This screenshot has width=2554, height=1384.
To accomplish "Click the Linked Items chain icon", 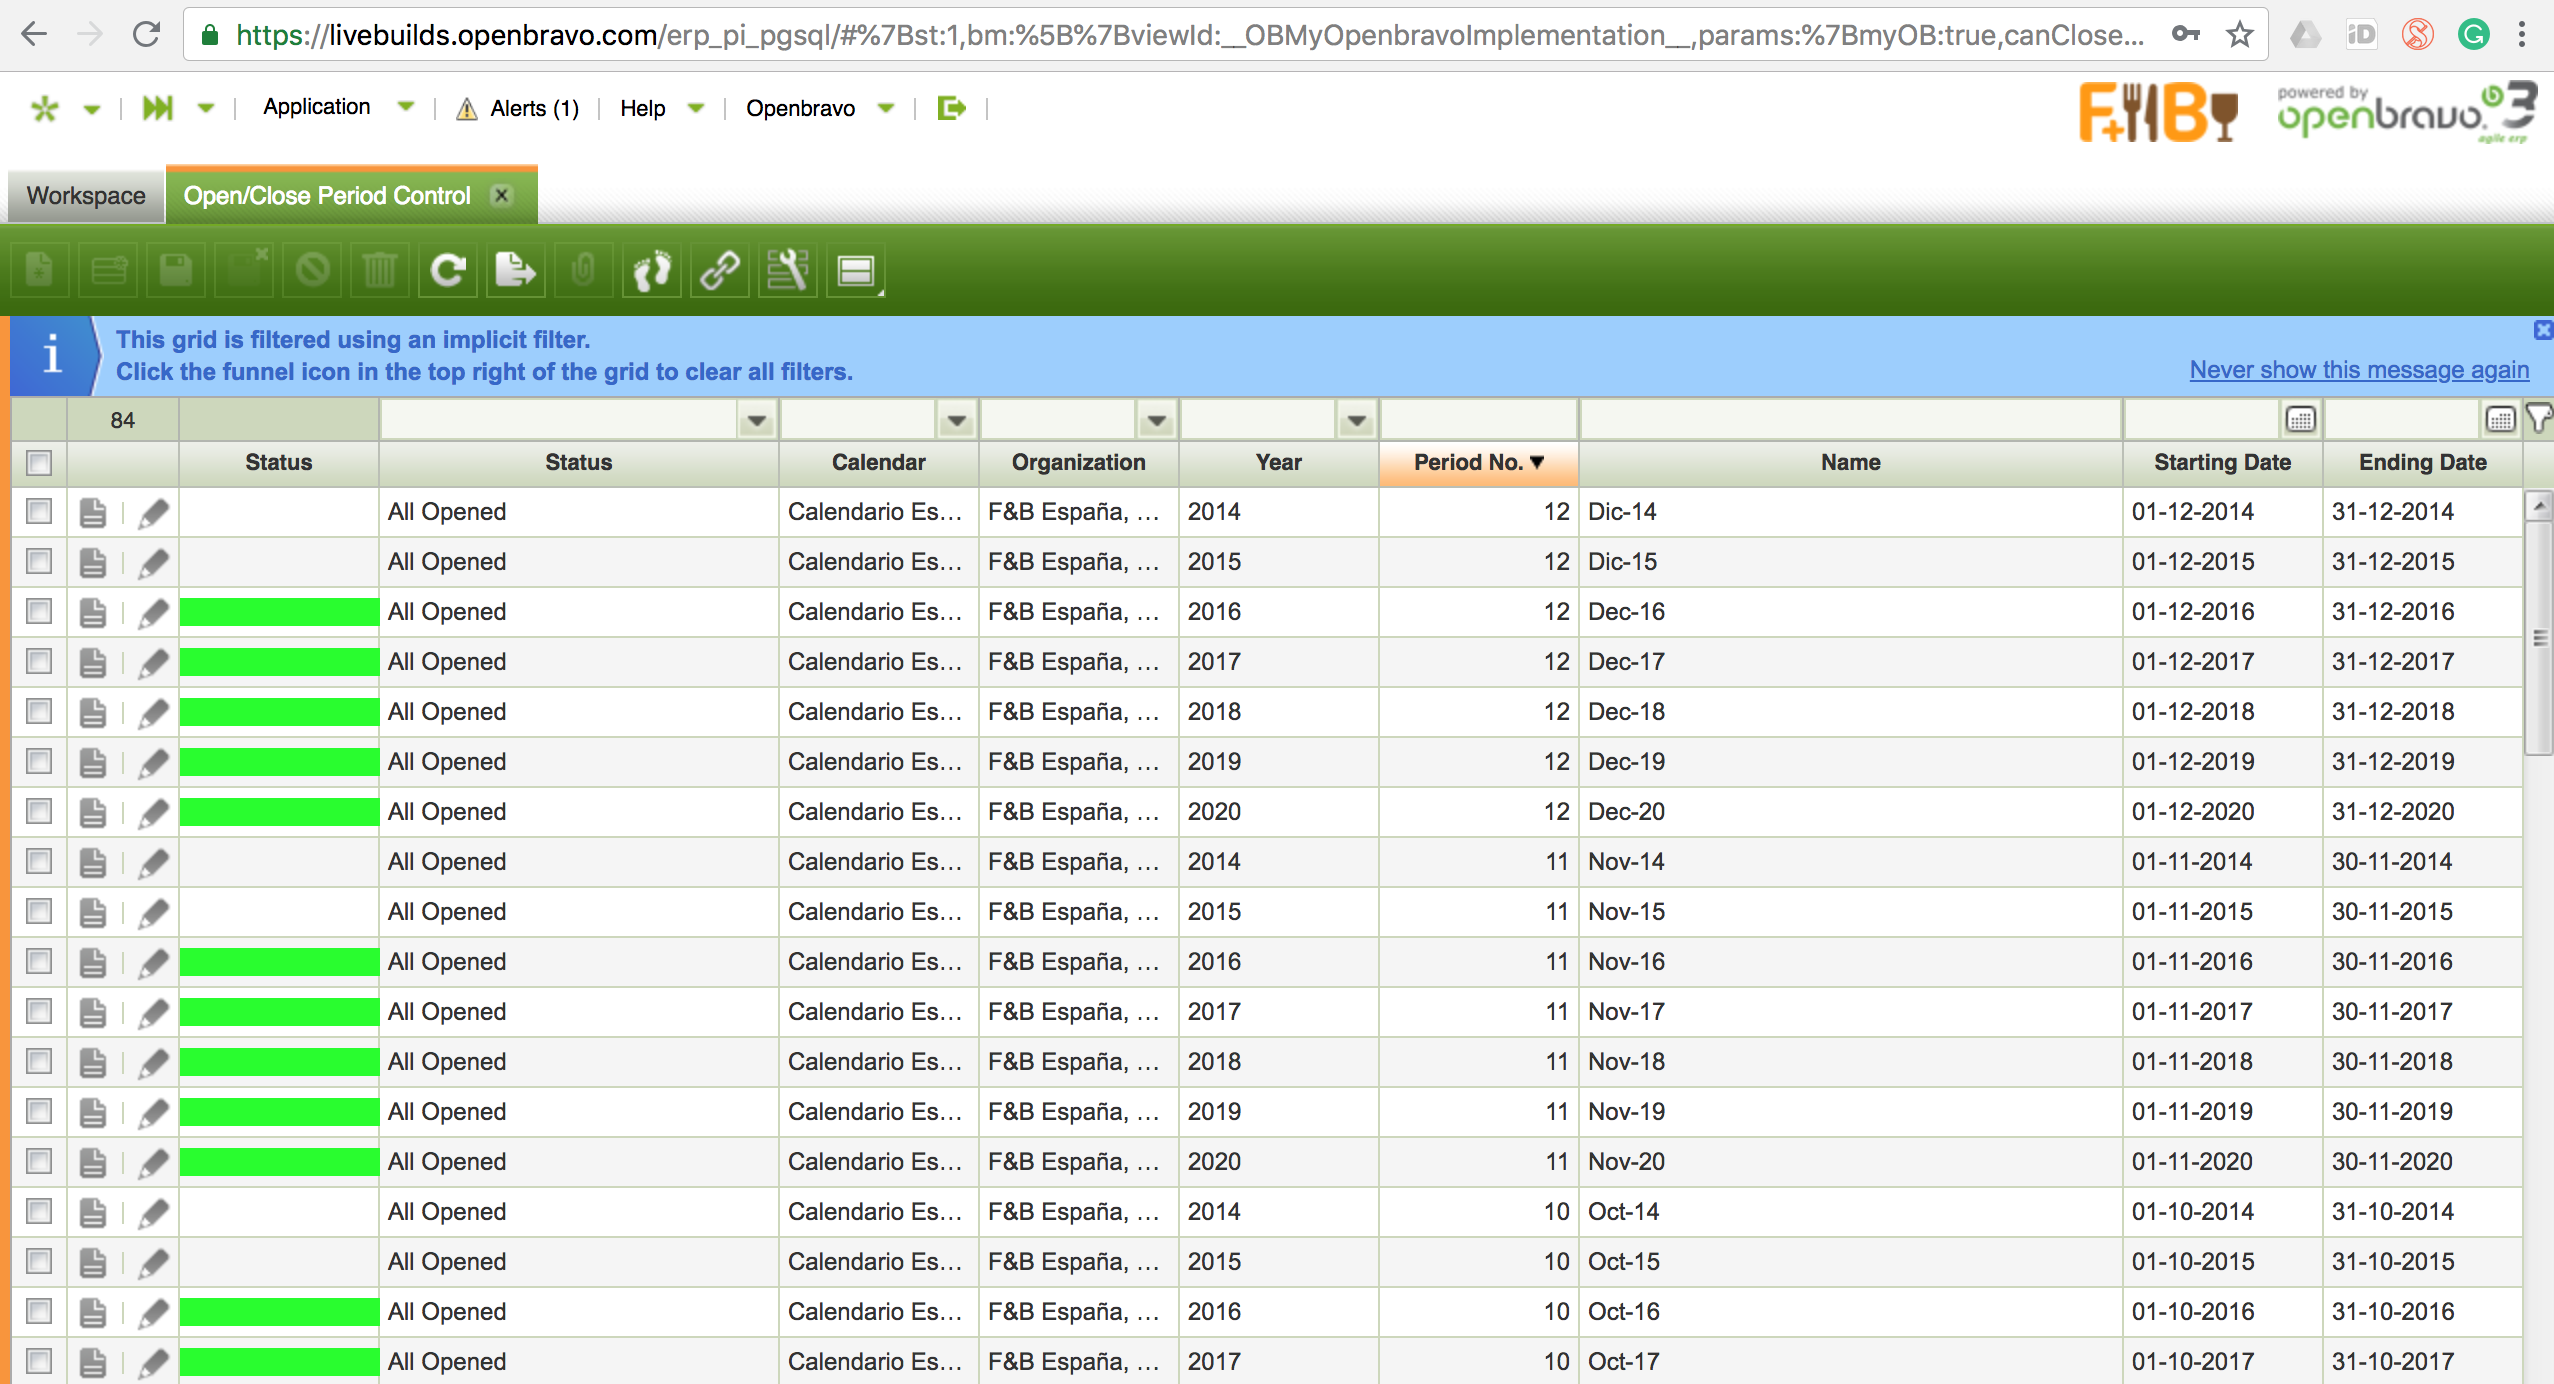I will [x=720, y=270].
